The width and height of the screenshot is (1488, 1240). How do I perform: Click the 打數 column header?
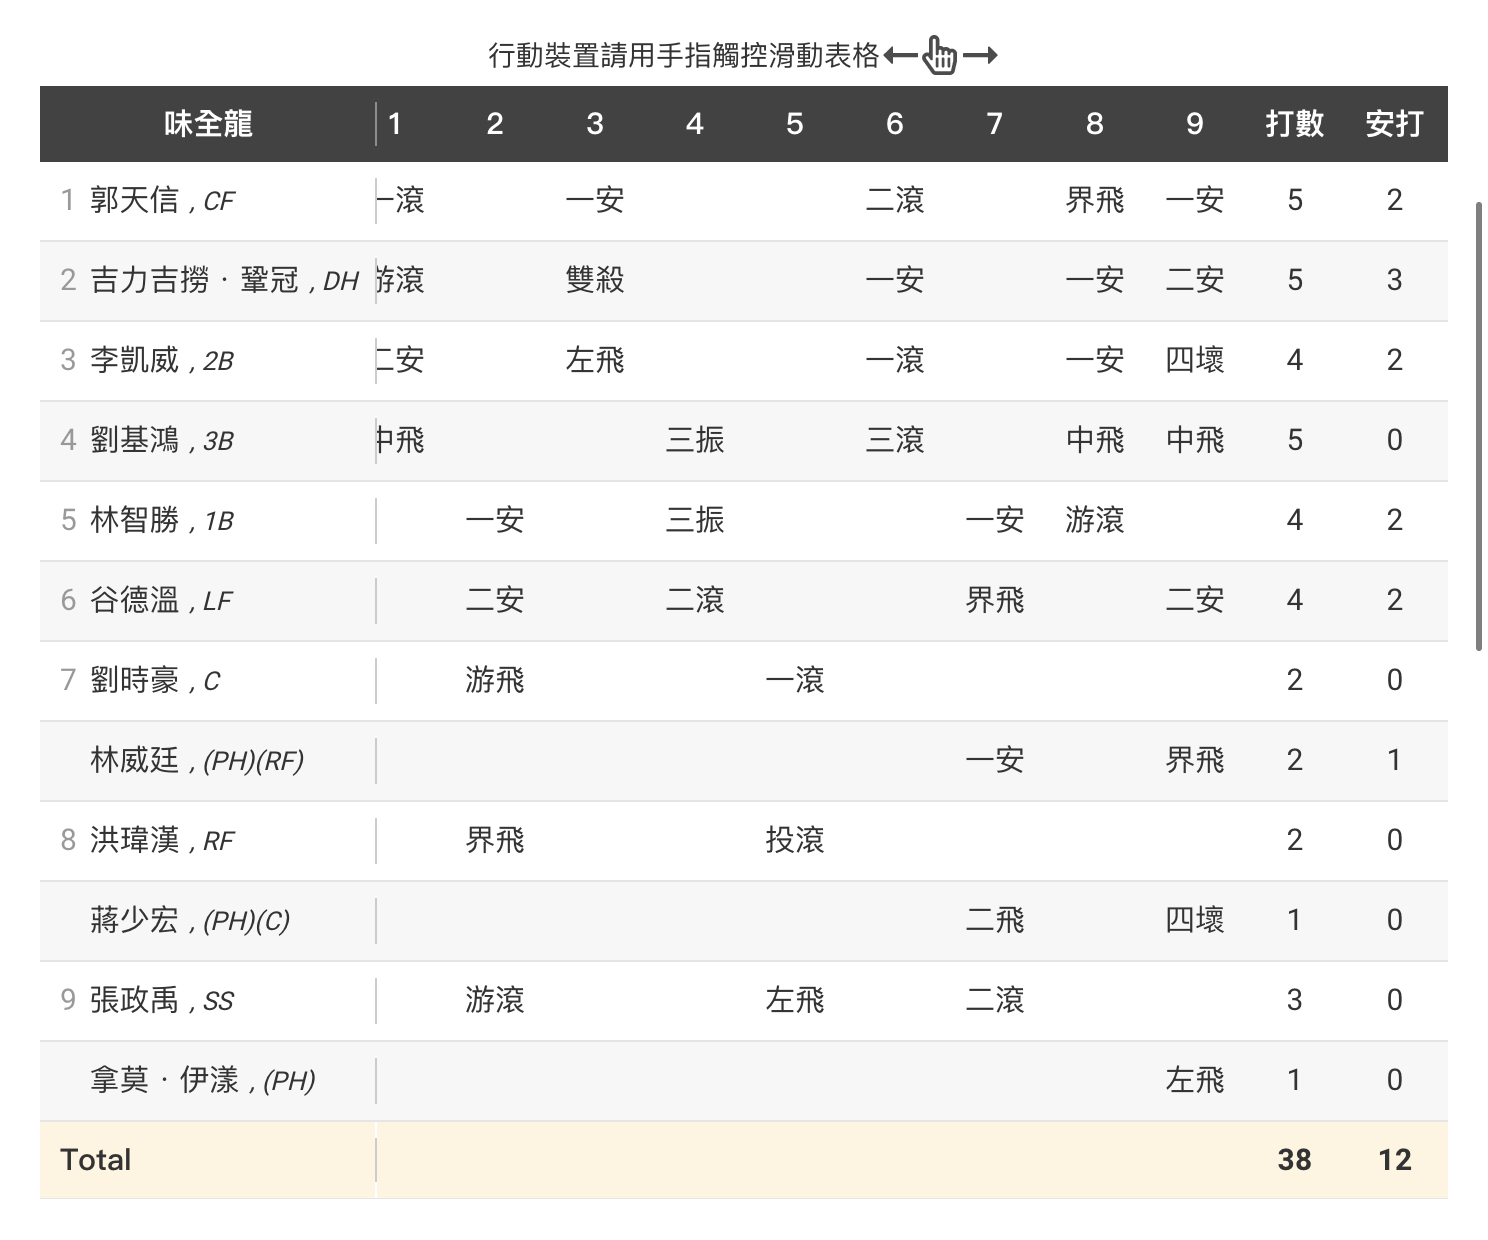1294,124
